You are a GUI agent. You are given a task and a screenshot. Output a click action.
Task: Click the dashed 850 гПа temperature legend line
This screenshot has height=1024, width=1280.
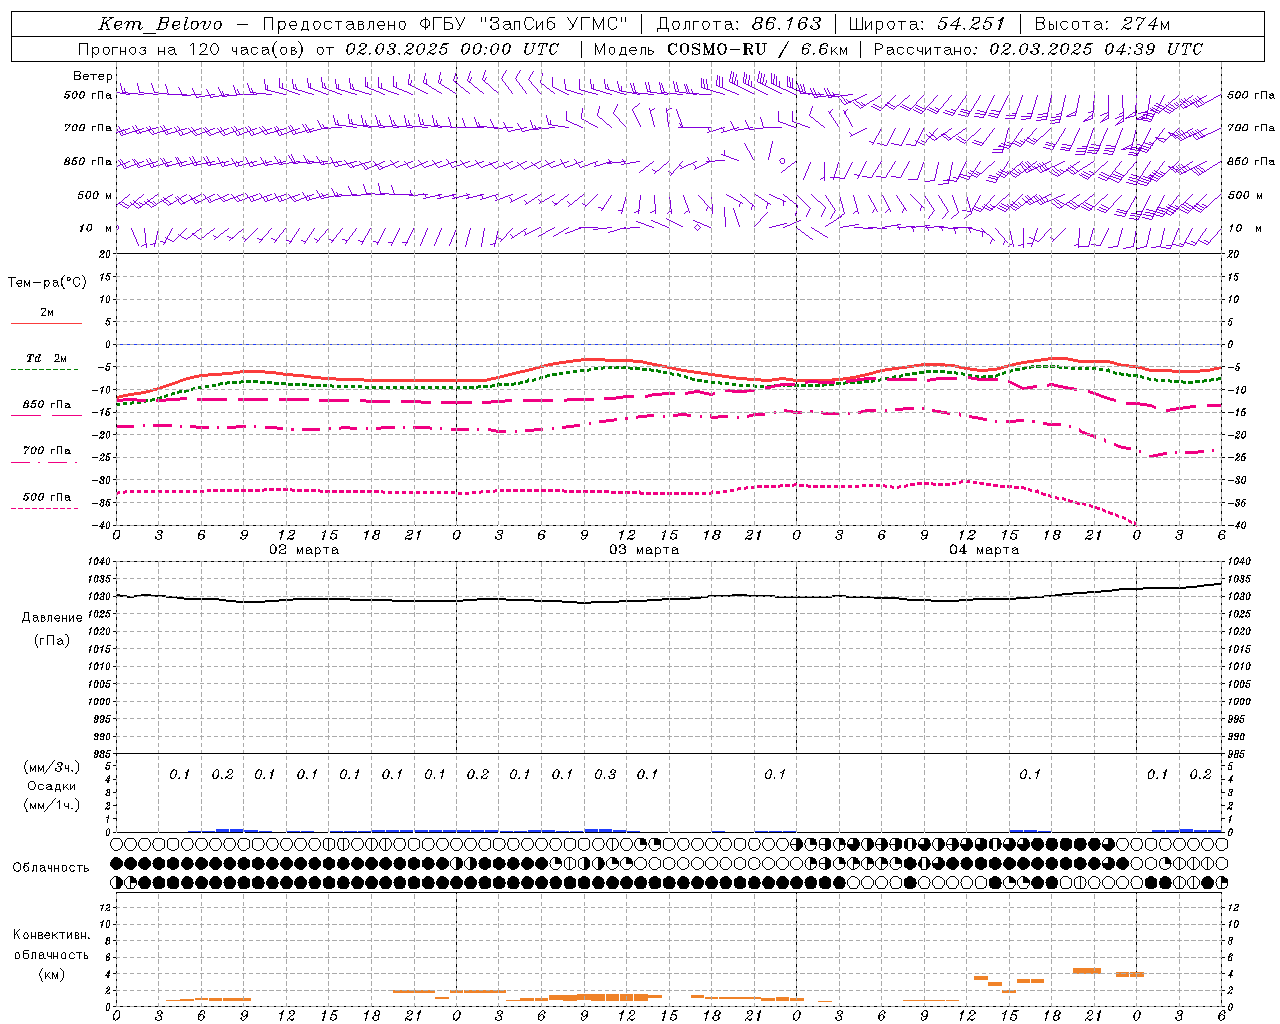pos(44,415)
